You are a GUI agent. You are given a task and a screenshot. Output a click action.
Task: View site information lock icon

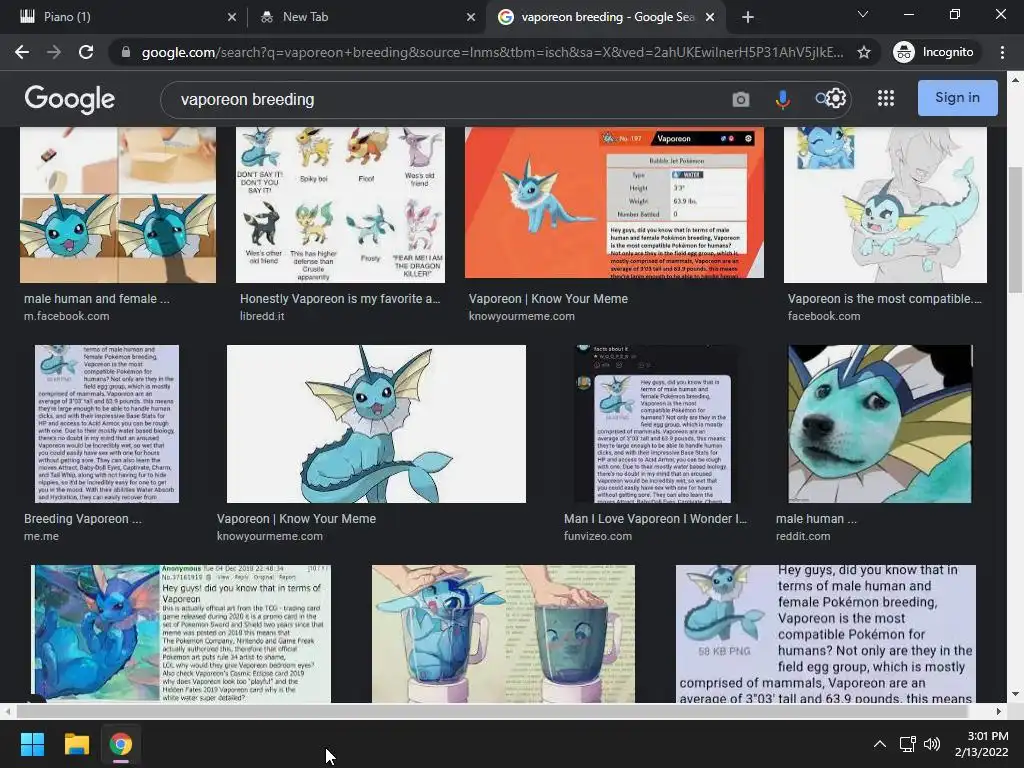126,52
